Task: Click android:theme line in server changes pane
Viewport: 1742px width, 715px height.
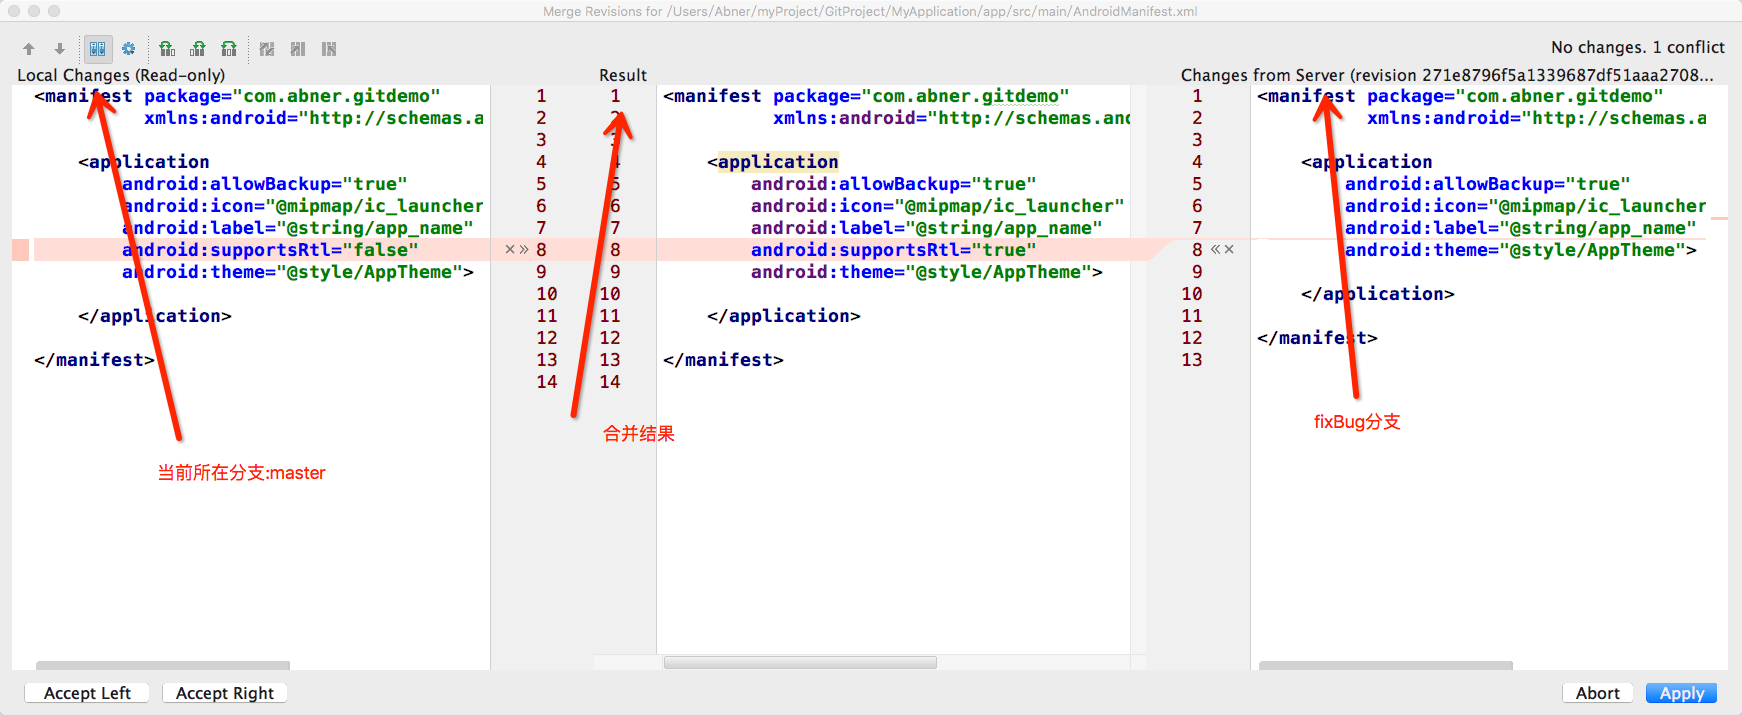Action: coord(1521,250)
